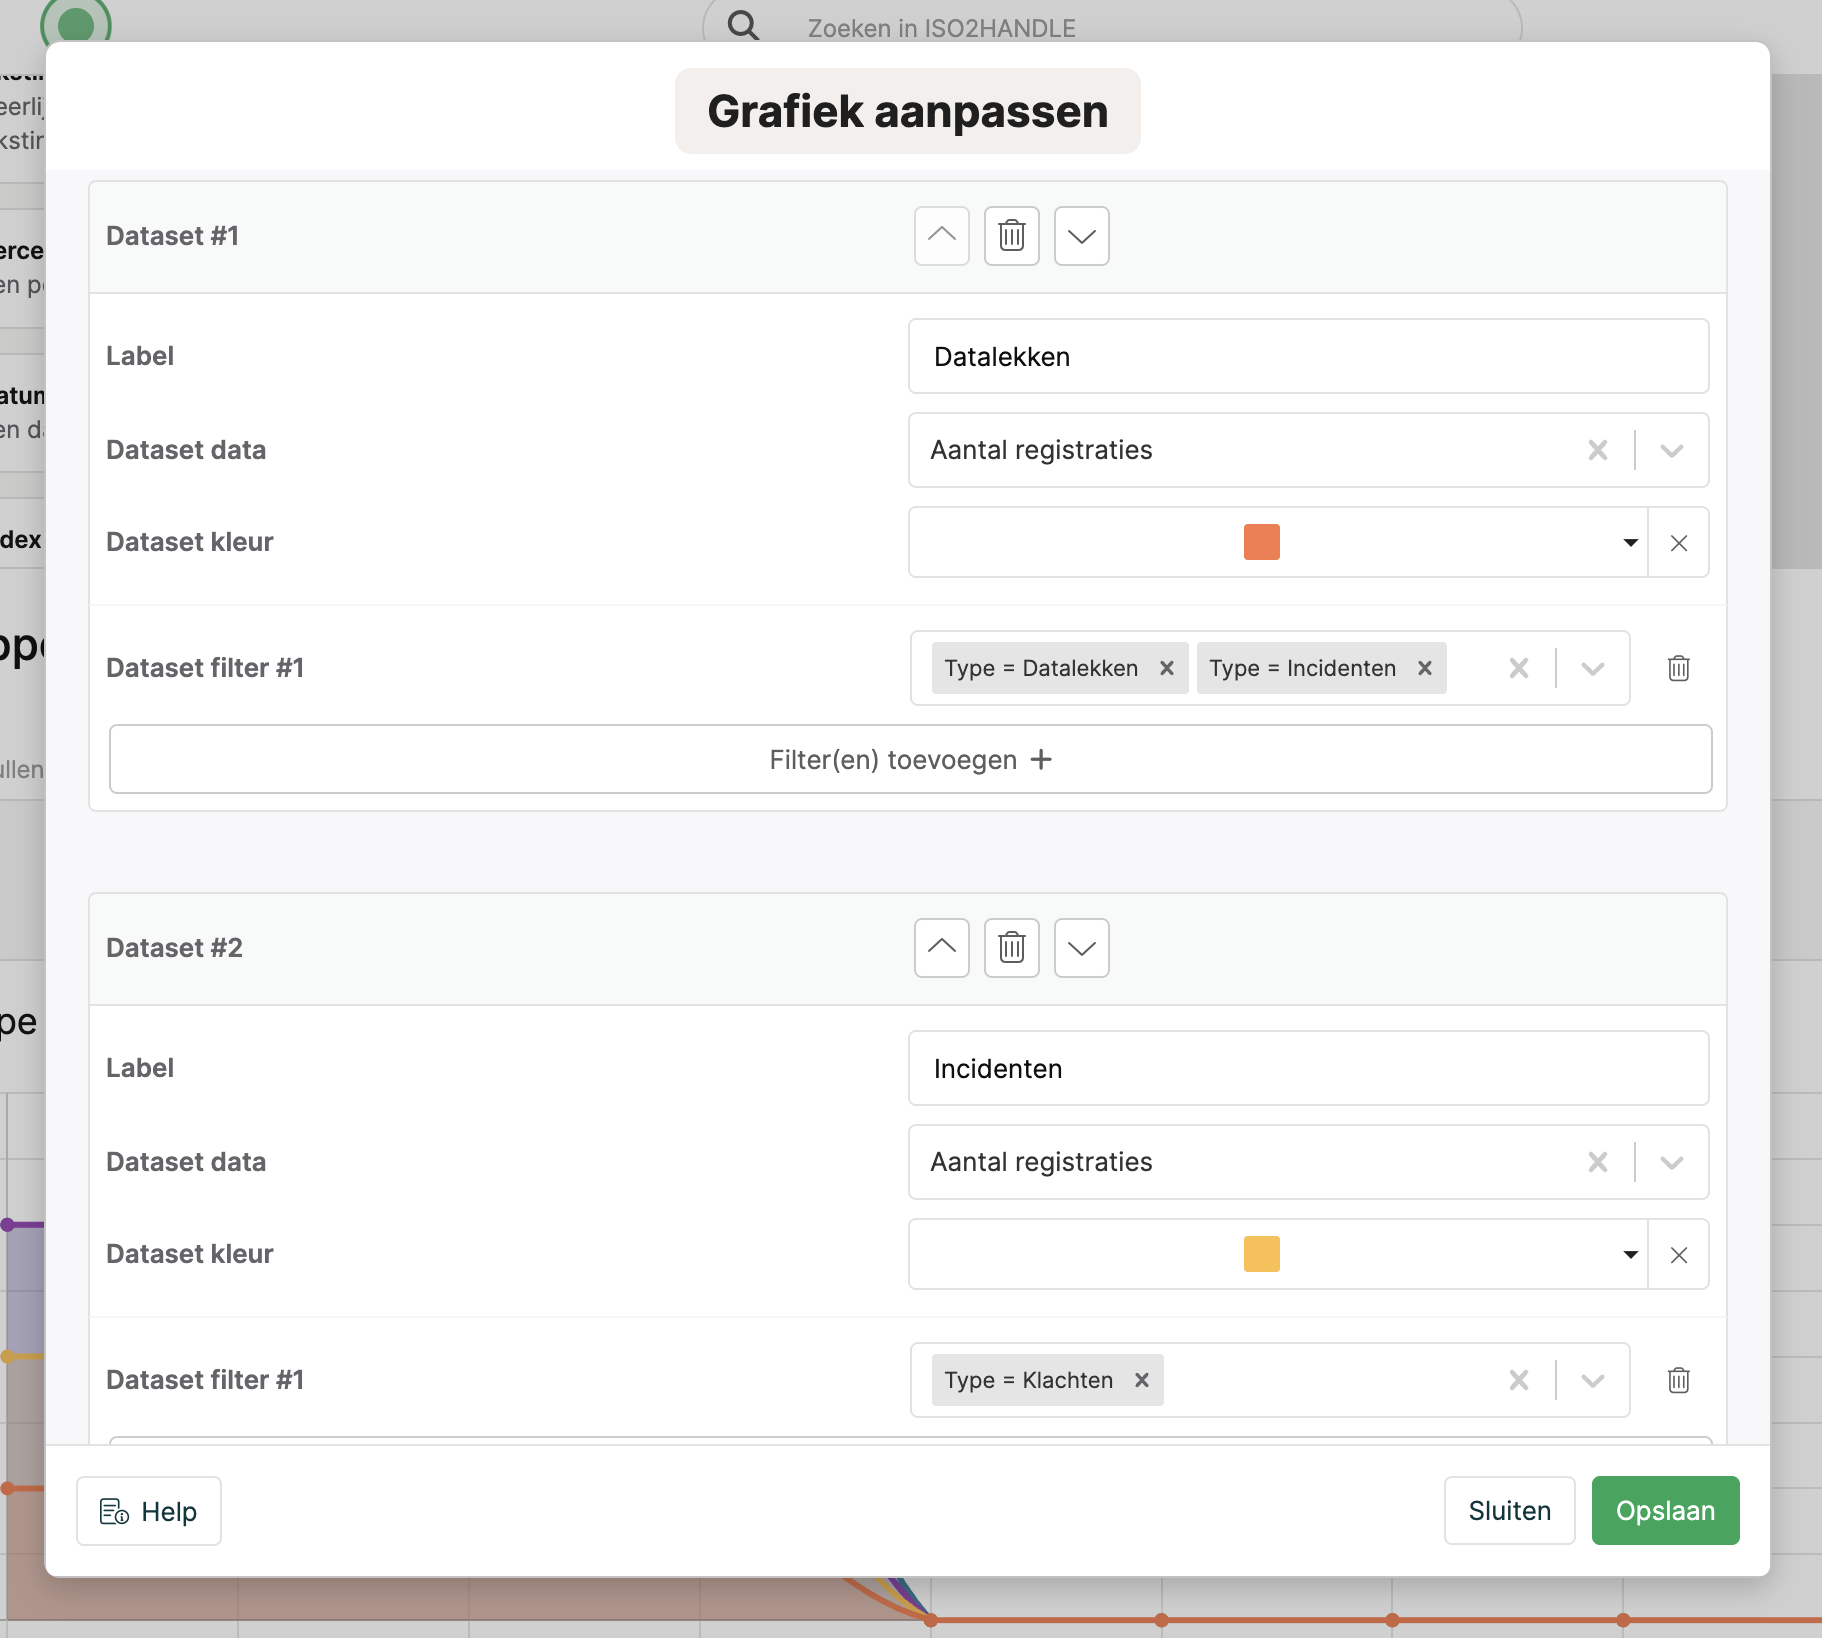The height and width of the screenshot is (1638, 1822).
Task: Move Dataset #1 up with arrow button
Action: tap(941, 236)
